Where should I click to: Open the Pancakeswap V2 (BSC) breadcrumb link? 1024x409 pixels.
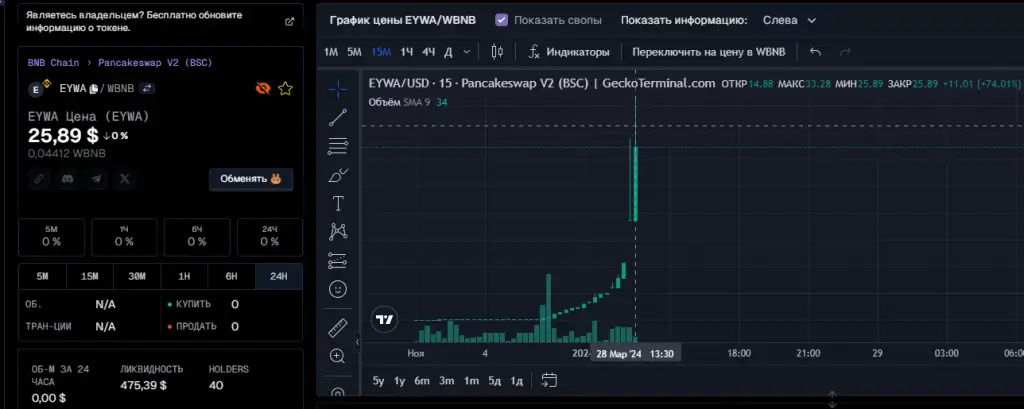[155, 63]
